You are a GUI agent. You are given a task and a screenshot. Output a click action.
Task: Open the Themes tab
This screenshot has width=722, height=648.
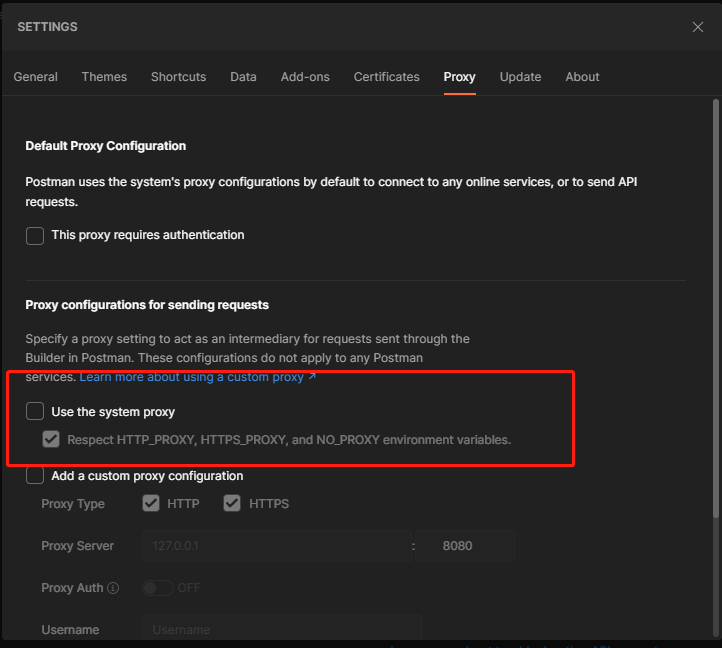click(104, 77)
